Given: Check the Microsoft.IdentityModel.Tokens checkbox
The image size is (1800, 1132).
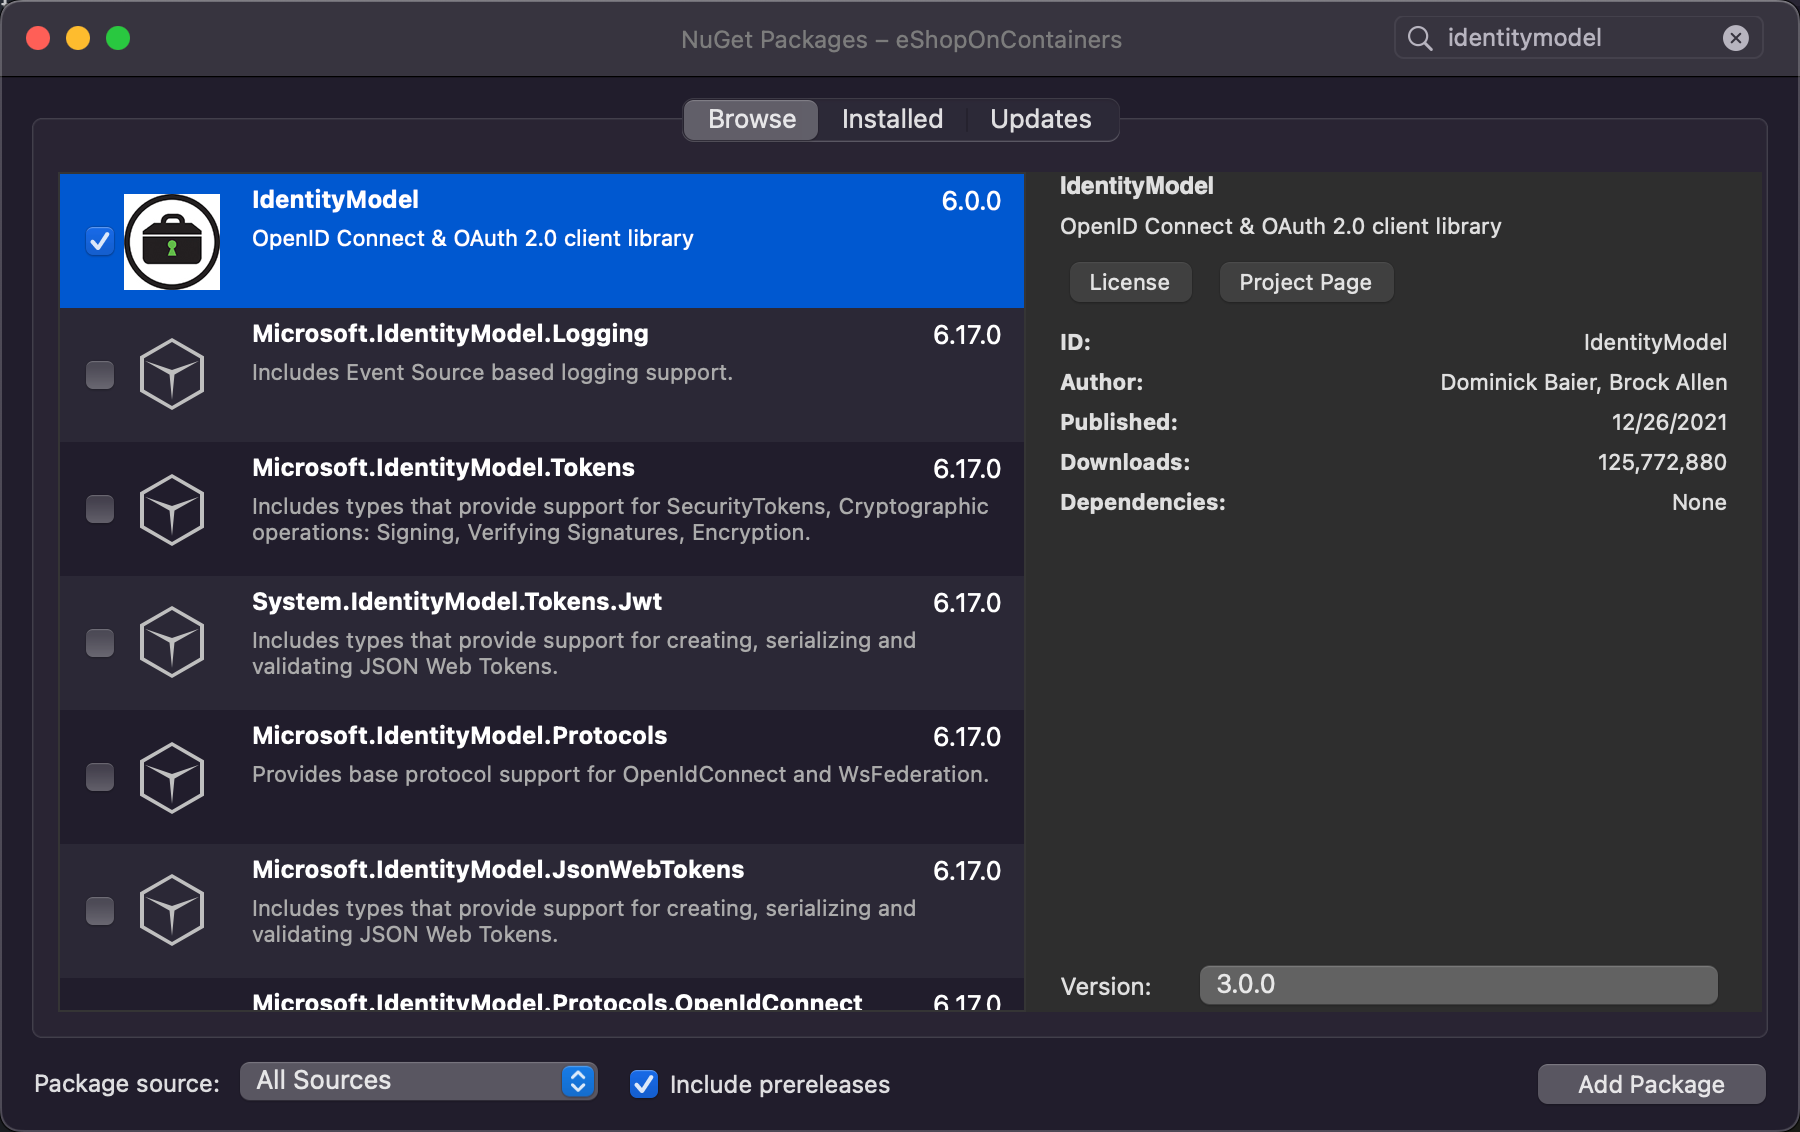Looking at the screenshot, I should tap(100, 509).
